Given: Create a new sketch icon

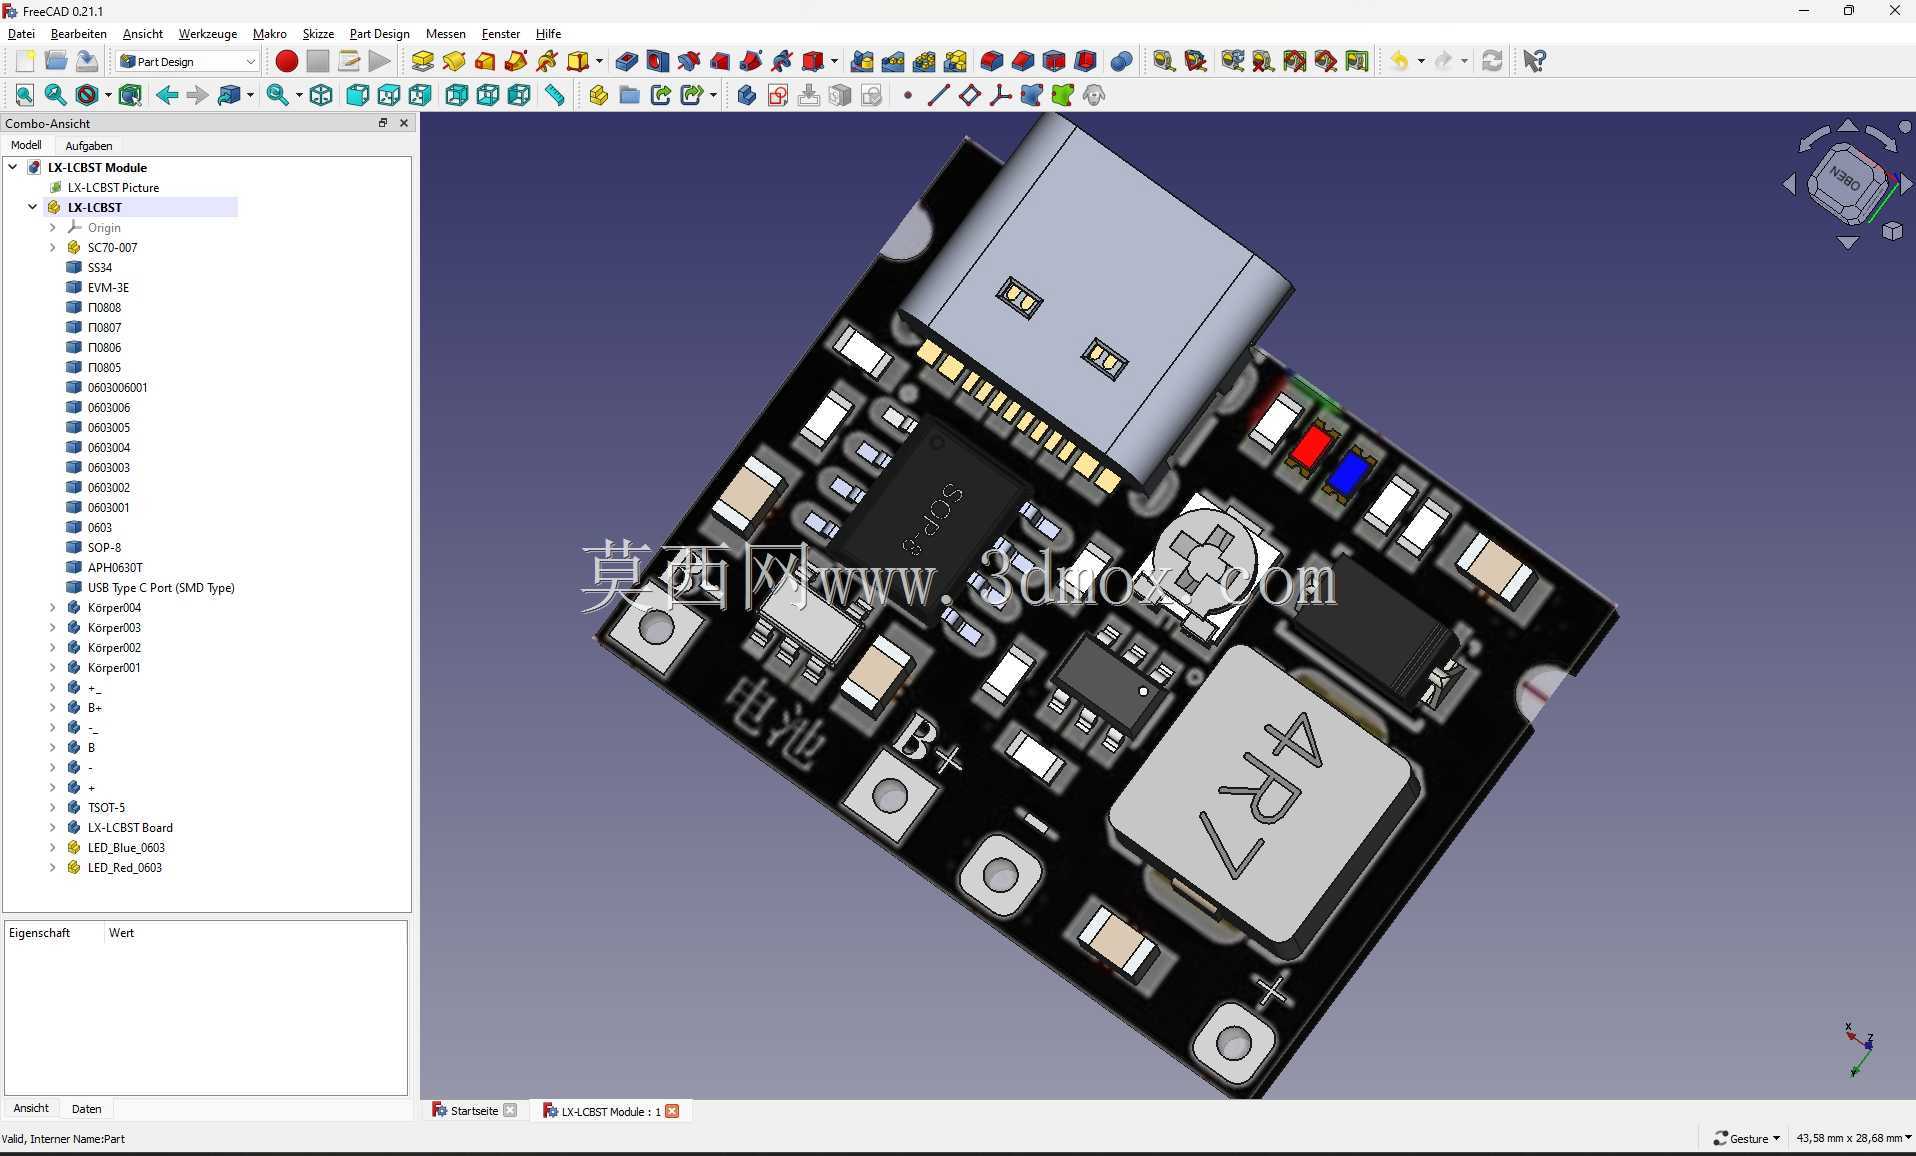Looking at the screenshot, I should point(778,95).
